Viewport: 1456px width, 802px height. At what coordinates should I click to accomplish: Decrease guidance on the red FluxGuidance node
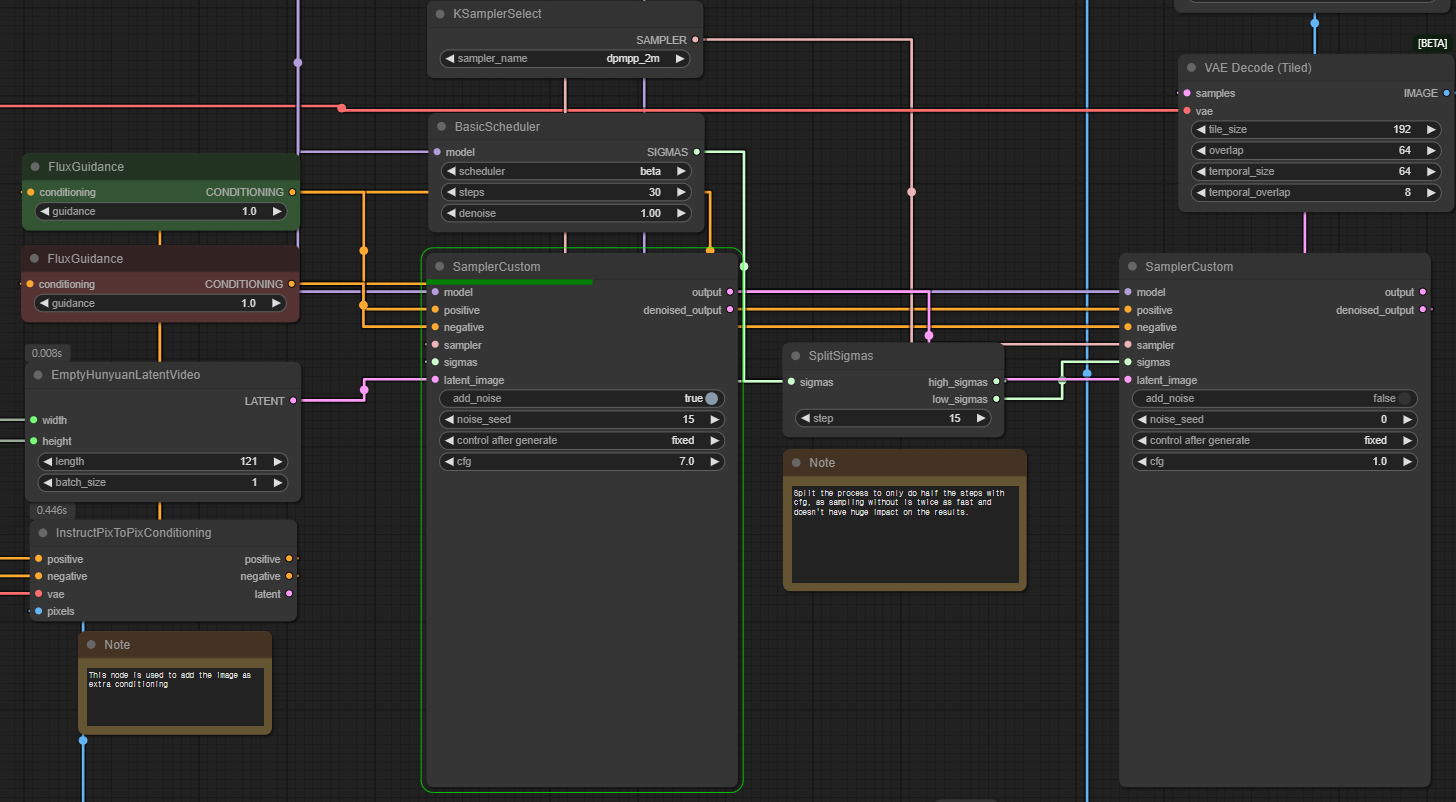45,303
